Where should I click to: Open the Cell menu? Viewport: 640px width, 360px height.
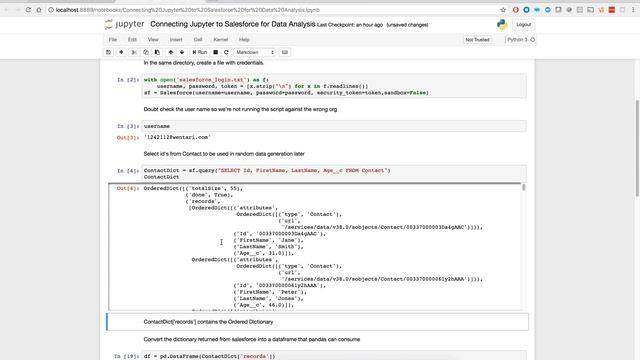click(x=198, y=40)
